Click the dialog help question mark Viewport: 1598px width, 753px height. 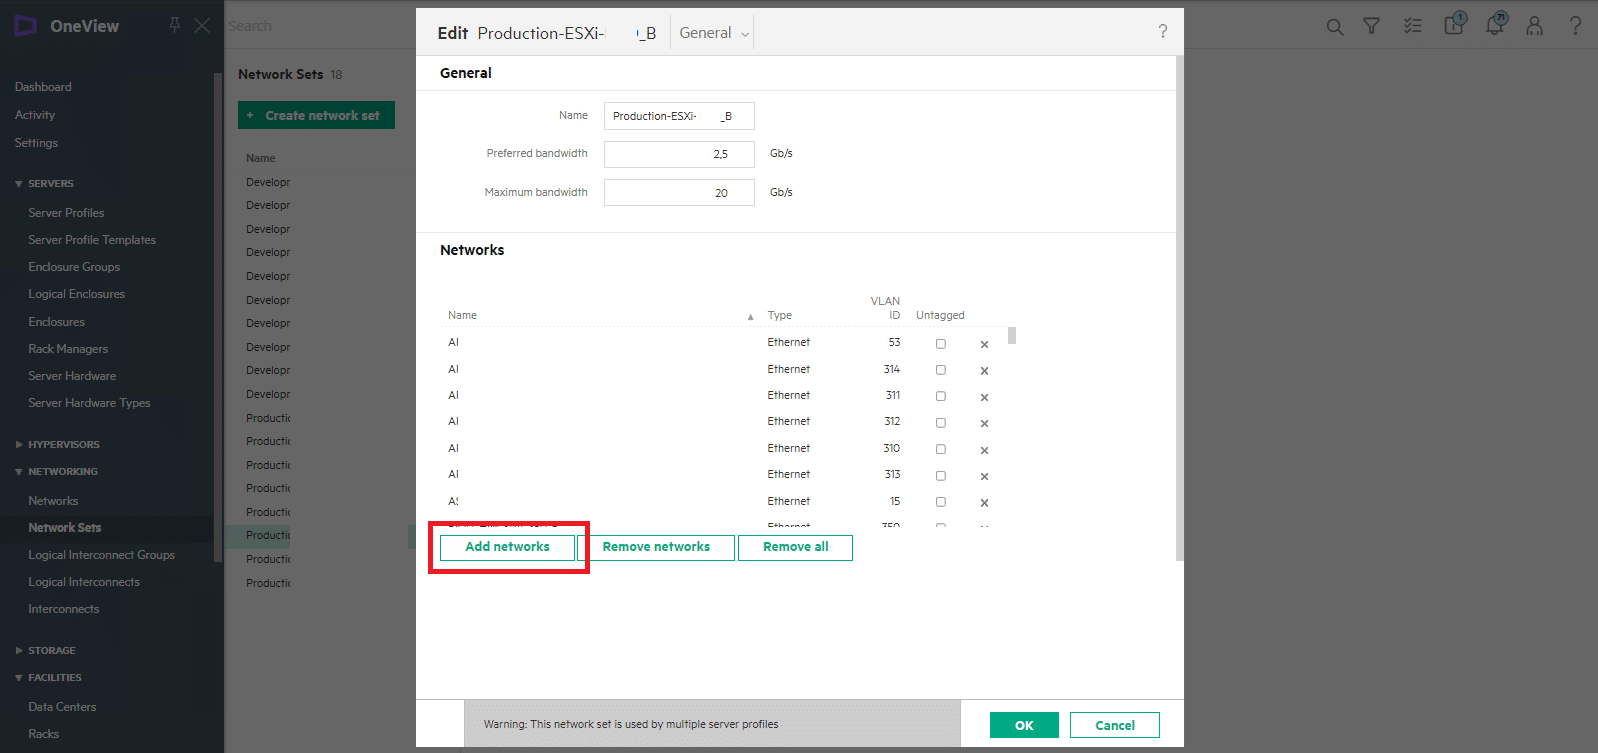pyautogui.click(x=1163, y=31)
